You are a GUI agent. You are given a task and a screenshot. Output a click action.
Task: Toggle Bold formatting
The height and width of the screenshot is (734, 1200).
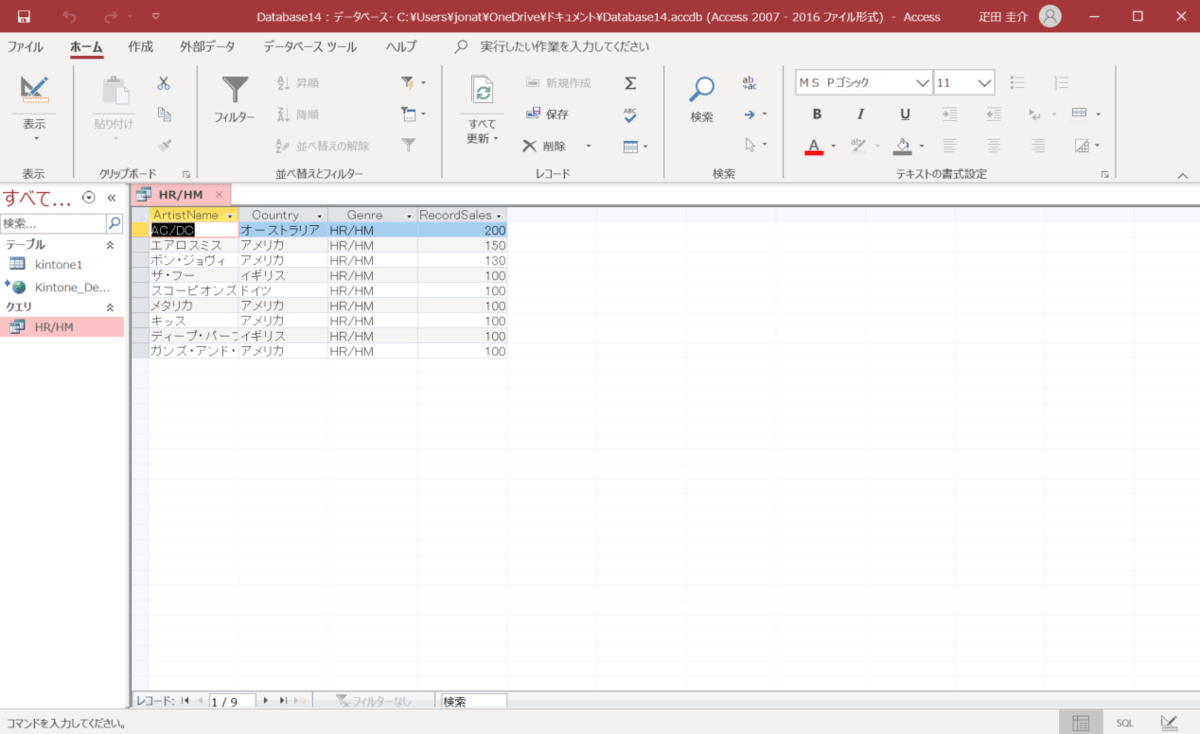tap(817, 114)
